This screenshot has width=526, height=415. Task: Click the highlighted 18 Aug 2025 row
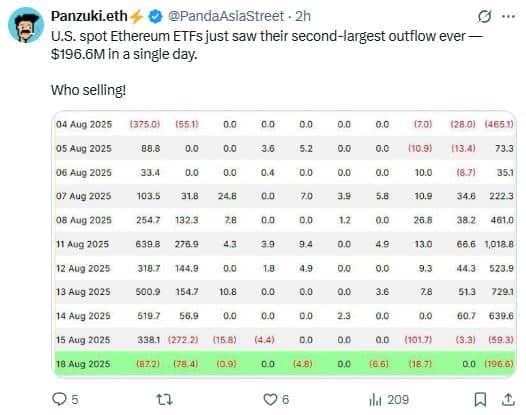[284, 364]
